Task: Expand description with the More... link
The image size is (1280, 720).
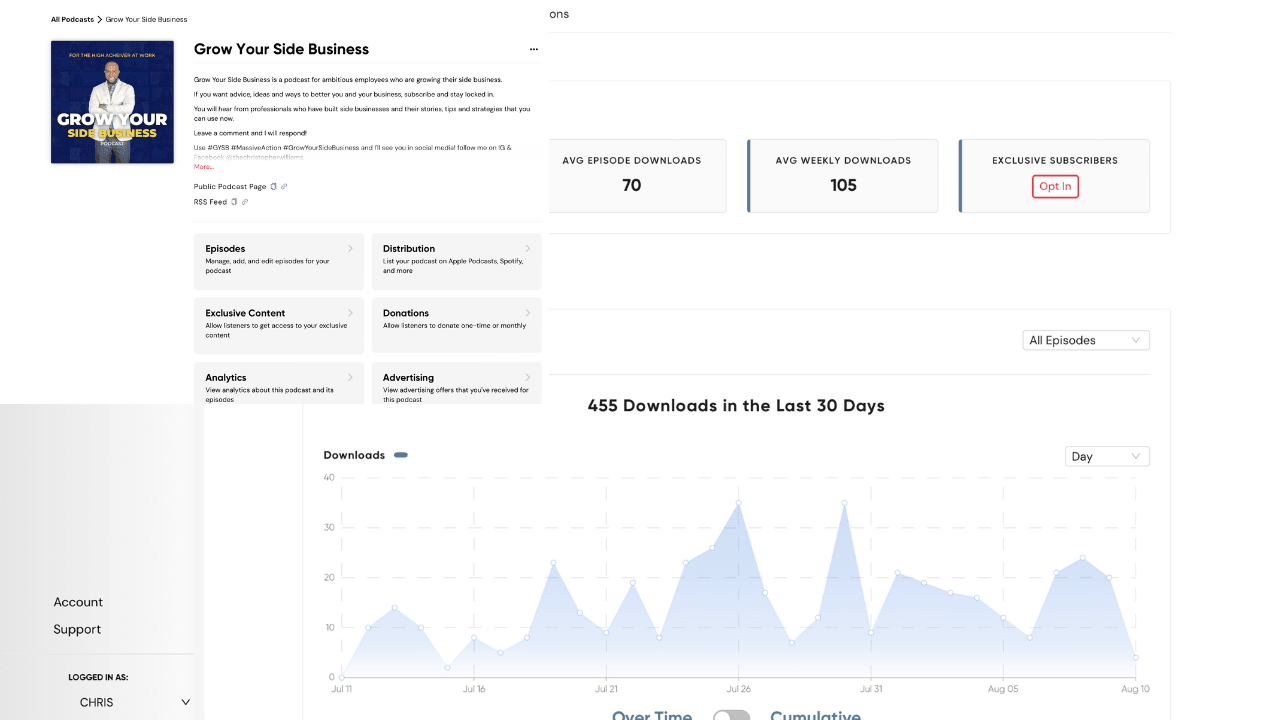Action: click(x=203, y=167)
